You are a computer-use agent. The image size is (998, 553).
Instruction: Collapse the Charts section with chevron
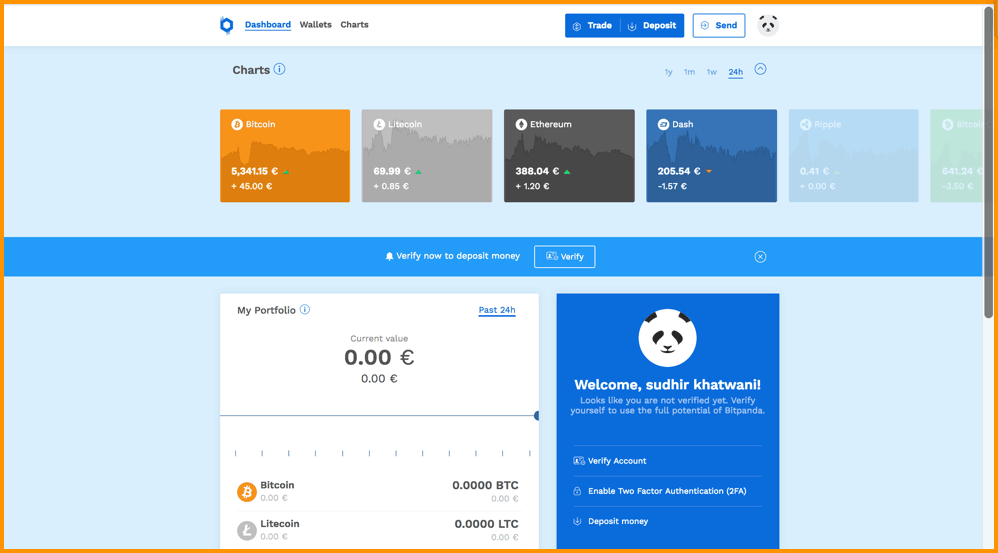click(x=761, y=69)
